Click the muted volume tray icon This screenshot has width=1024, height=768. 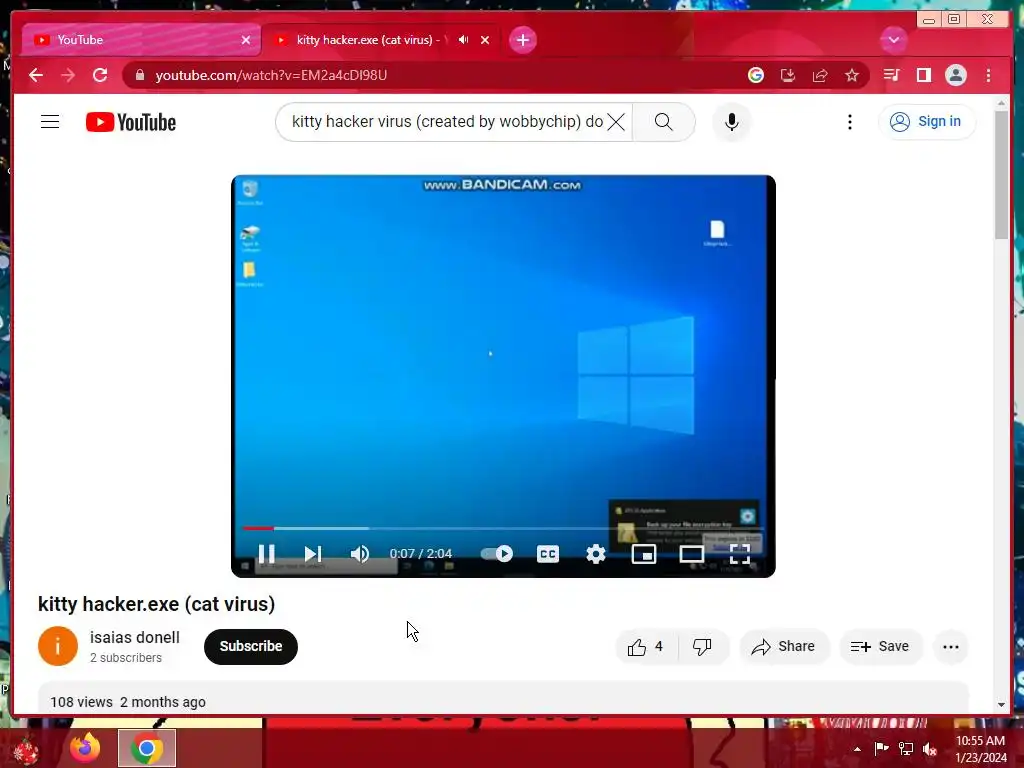point(930,749)
